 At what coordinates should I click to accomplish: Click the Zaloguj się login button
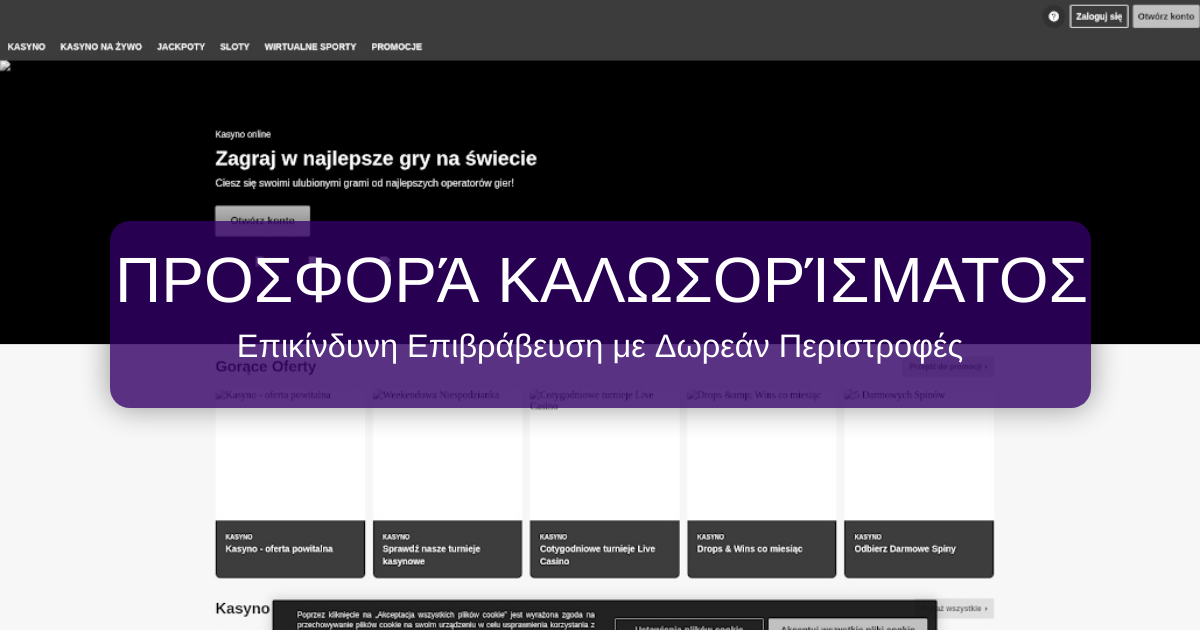(1099, 16)
